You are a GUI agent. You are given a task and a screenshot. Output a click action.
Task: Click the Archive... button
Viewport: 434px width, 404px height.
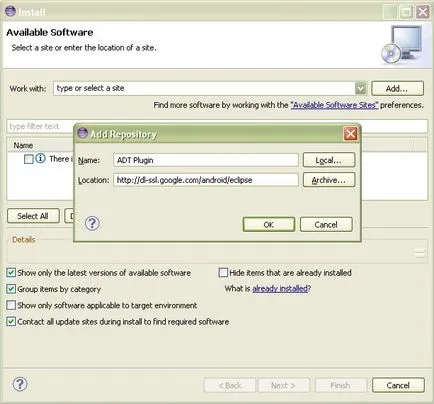[x=329, y=180]
